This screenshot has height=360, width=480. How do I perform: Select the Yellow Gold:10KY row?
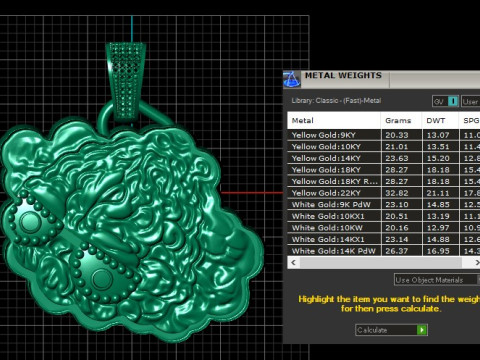coord(384,147)
